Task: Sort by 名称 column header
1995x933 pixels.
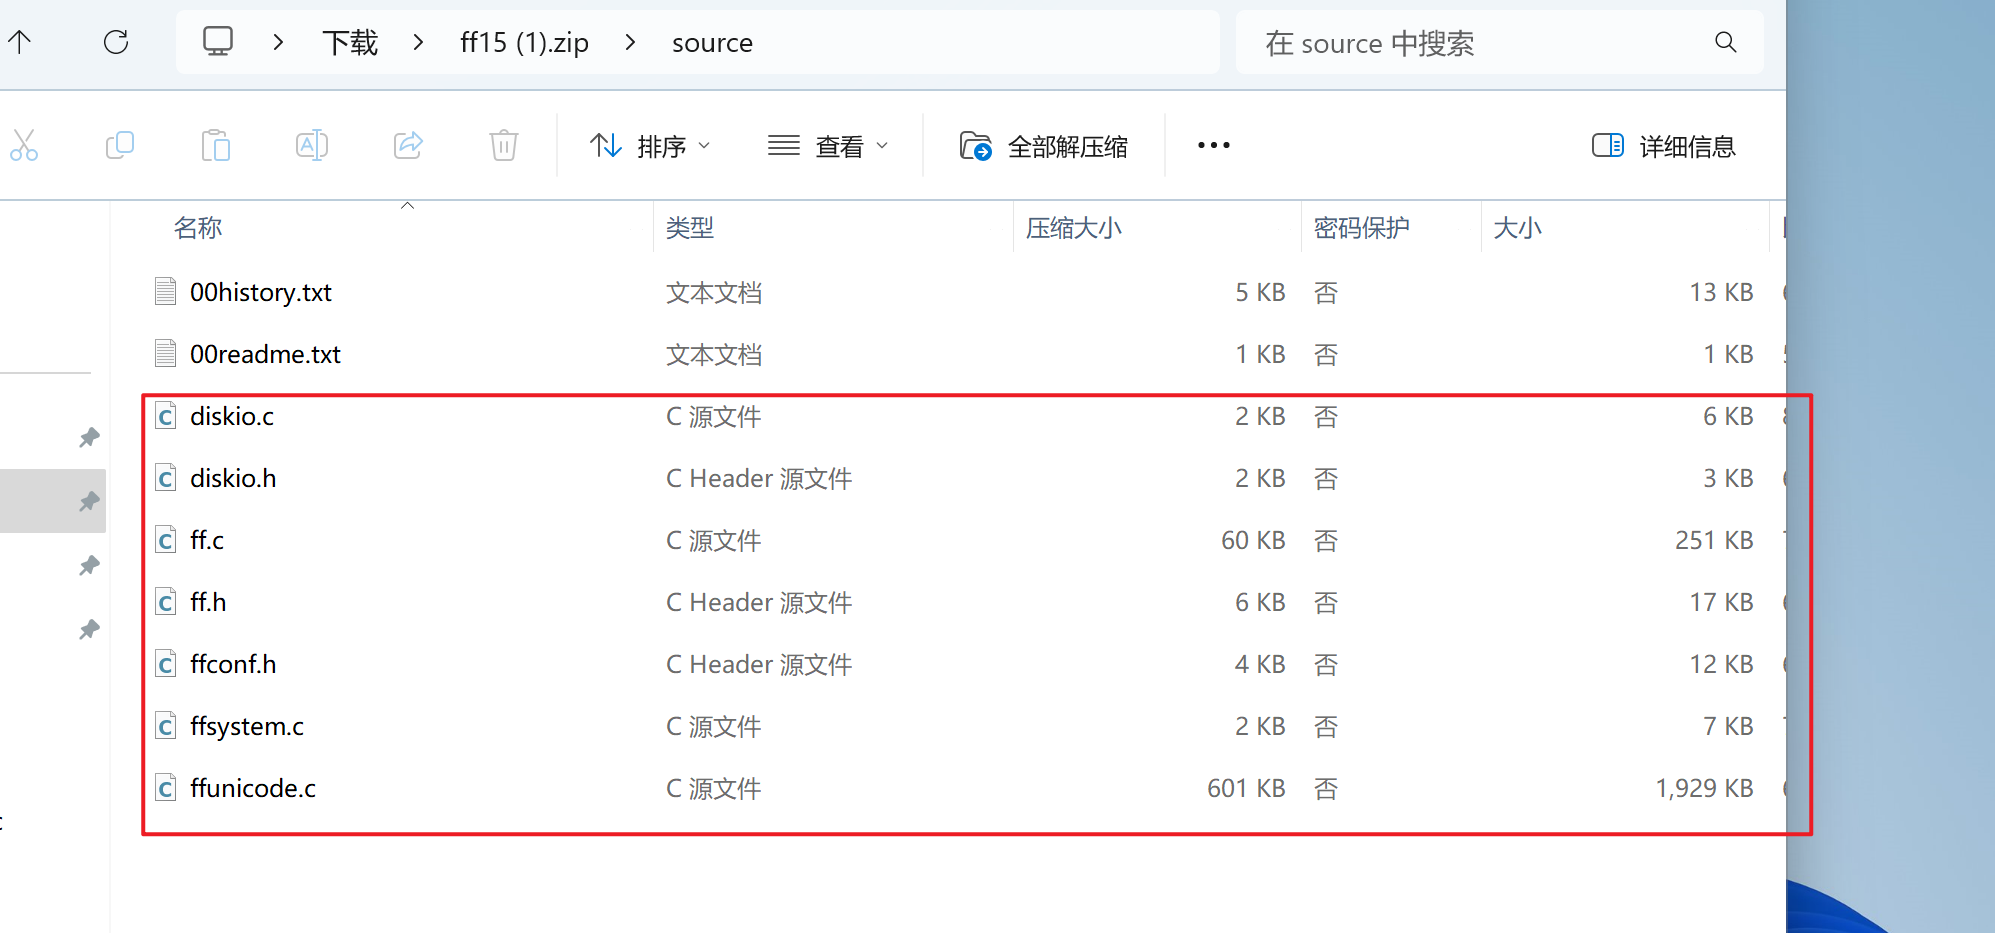Action: [x=198, y=228]
